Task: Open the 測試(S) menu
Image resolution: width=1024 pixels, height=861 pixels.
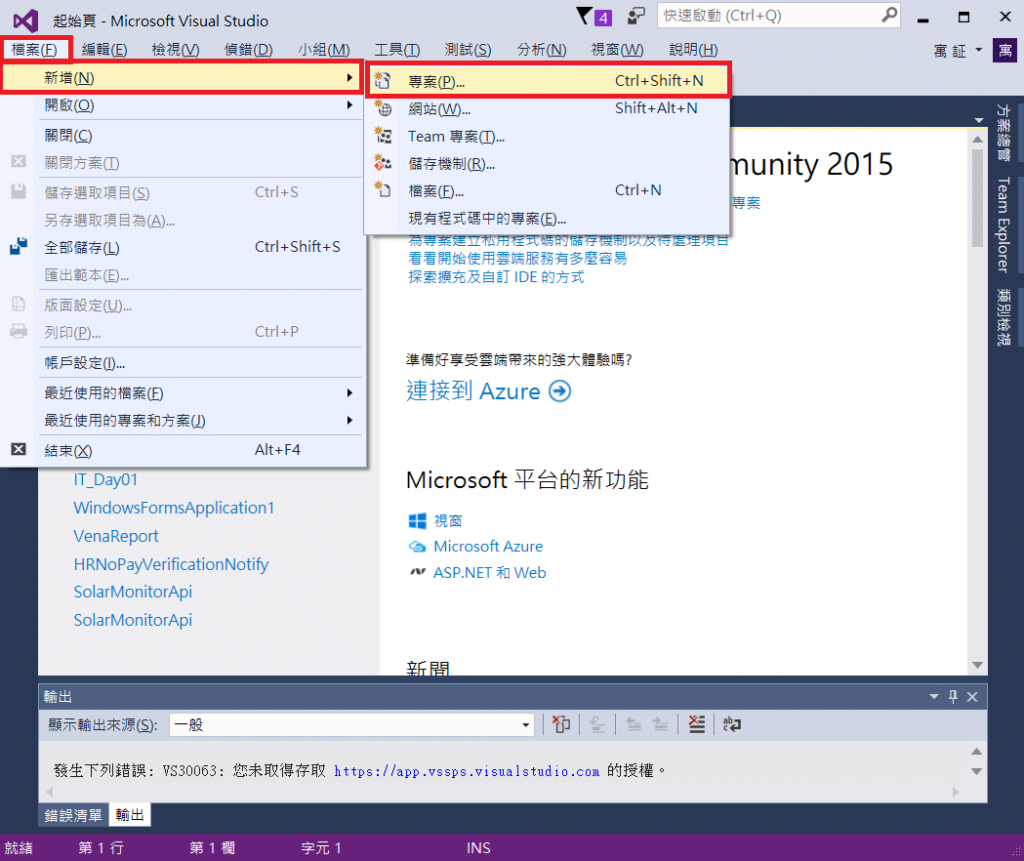Action: pyautogui.click(x=468, y=50)
